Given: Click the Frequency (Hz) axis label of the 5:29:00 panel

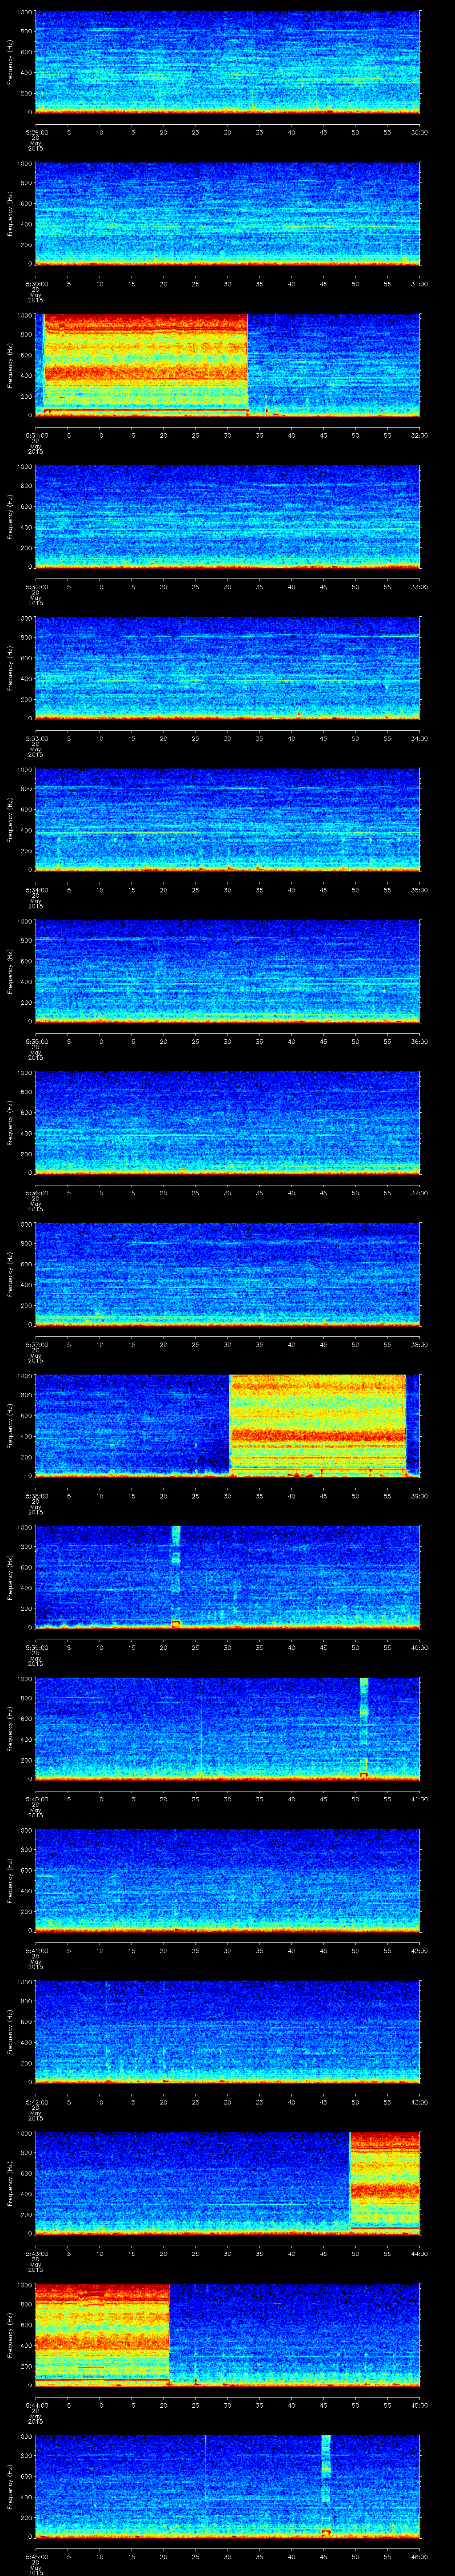Looking at the screenshot, I should (10, 62).
